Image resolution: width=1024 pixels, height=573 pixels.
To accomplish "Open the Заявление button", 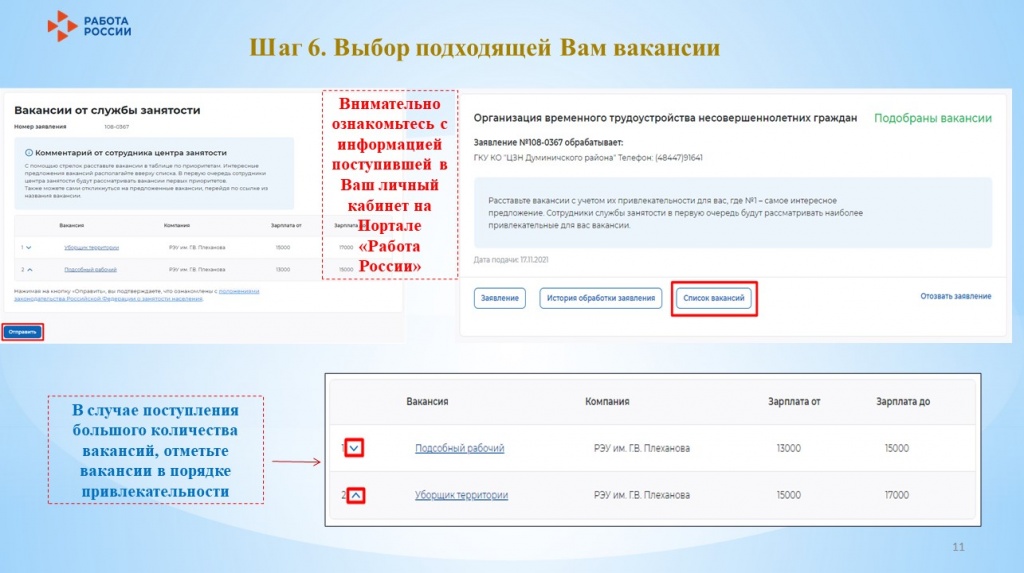I will pyautogui.click(x=500, y=298).
